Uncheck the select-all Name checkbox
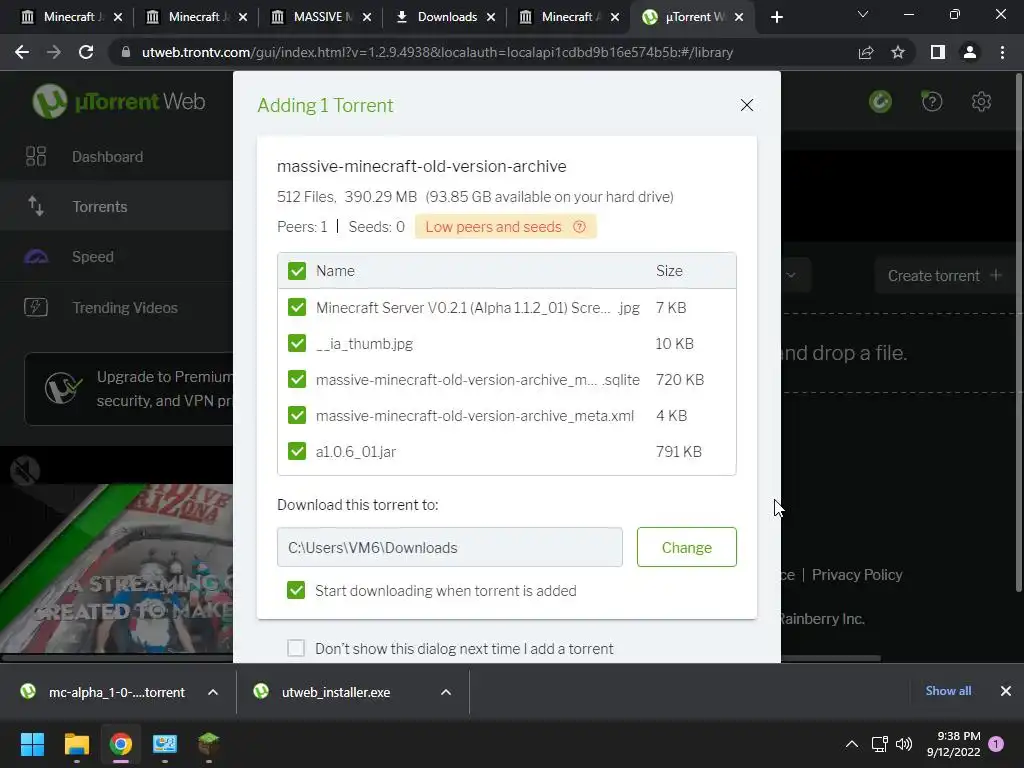 (296, 271)
